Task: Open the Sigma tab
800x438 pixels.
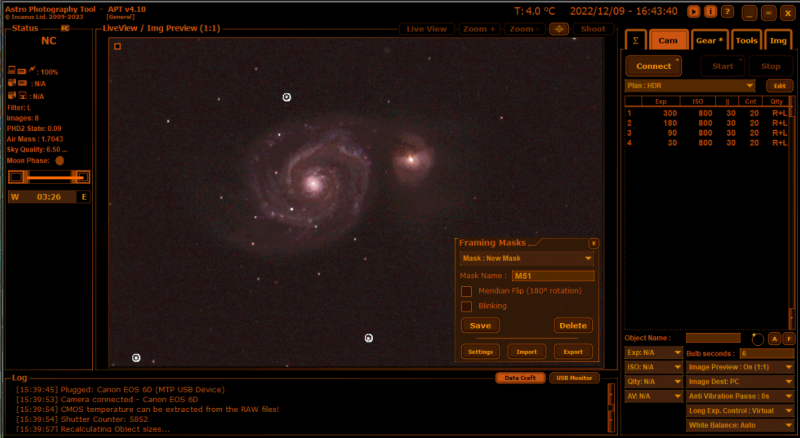Action: coord(633,40)
